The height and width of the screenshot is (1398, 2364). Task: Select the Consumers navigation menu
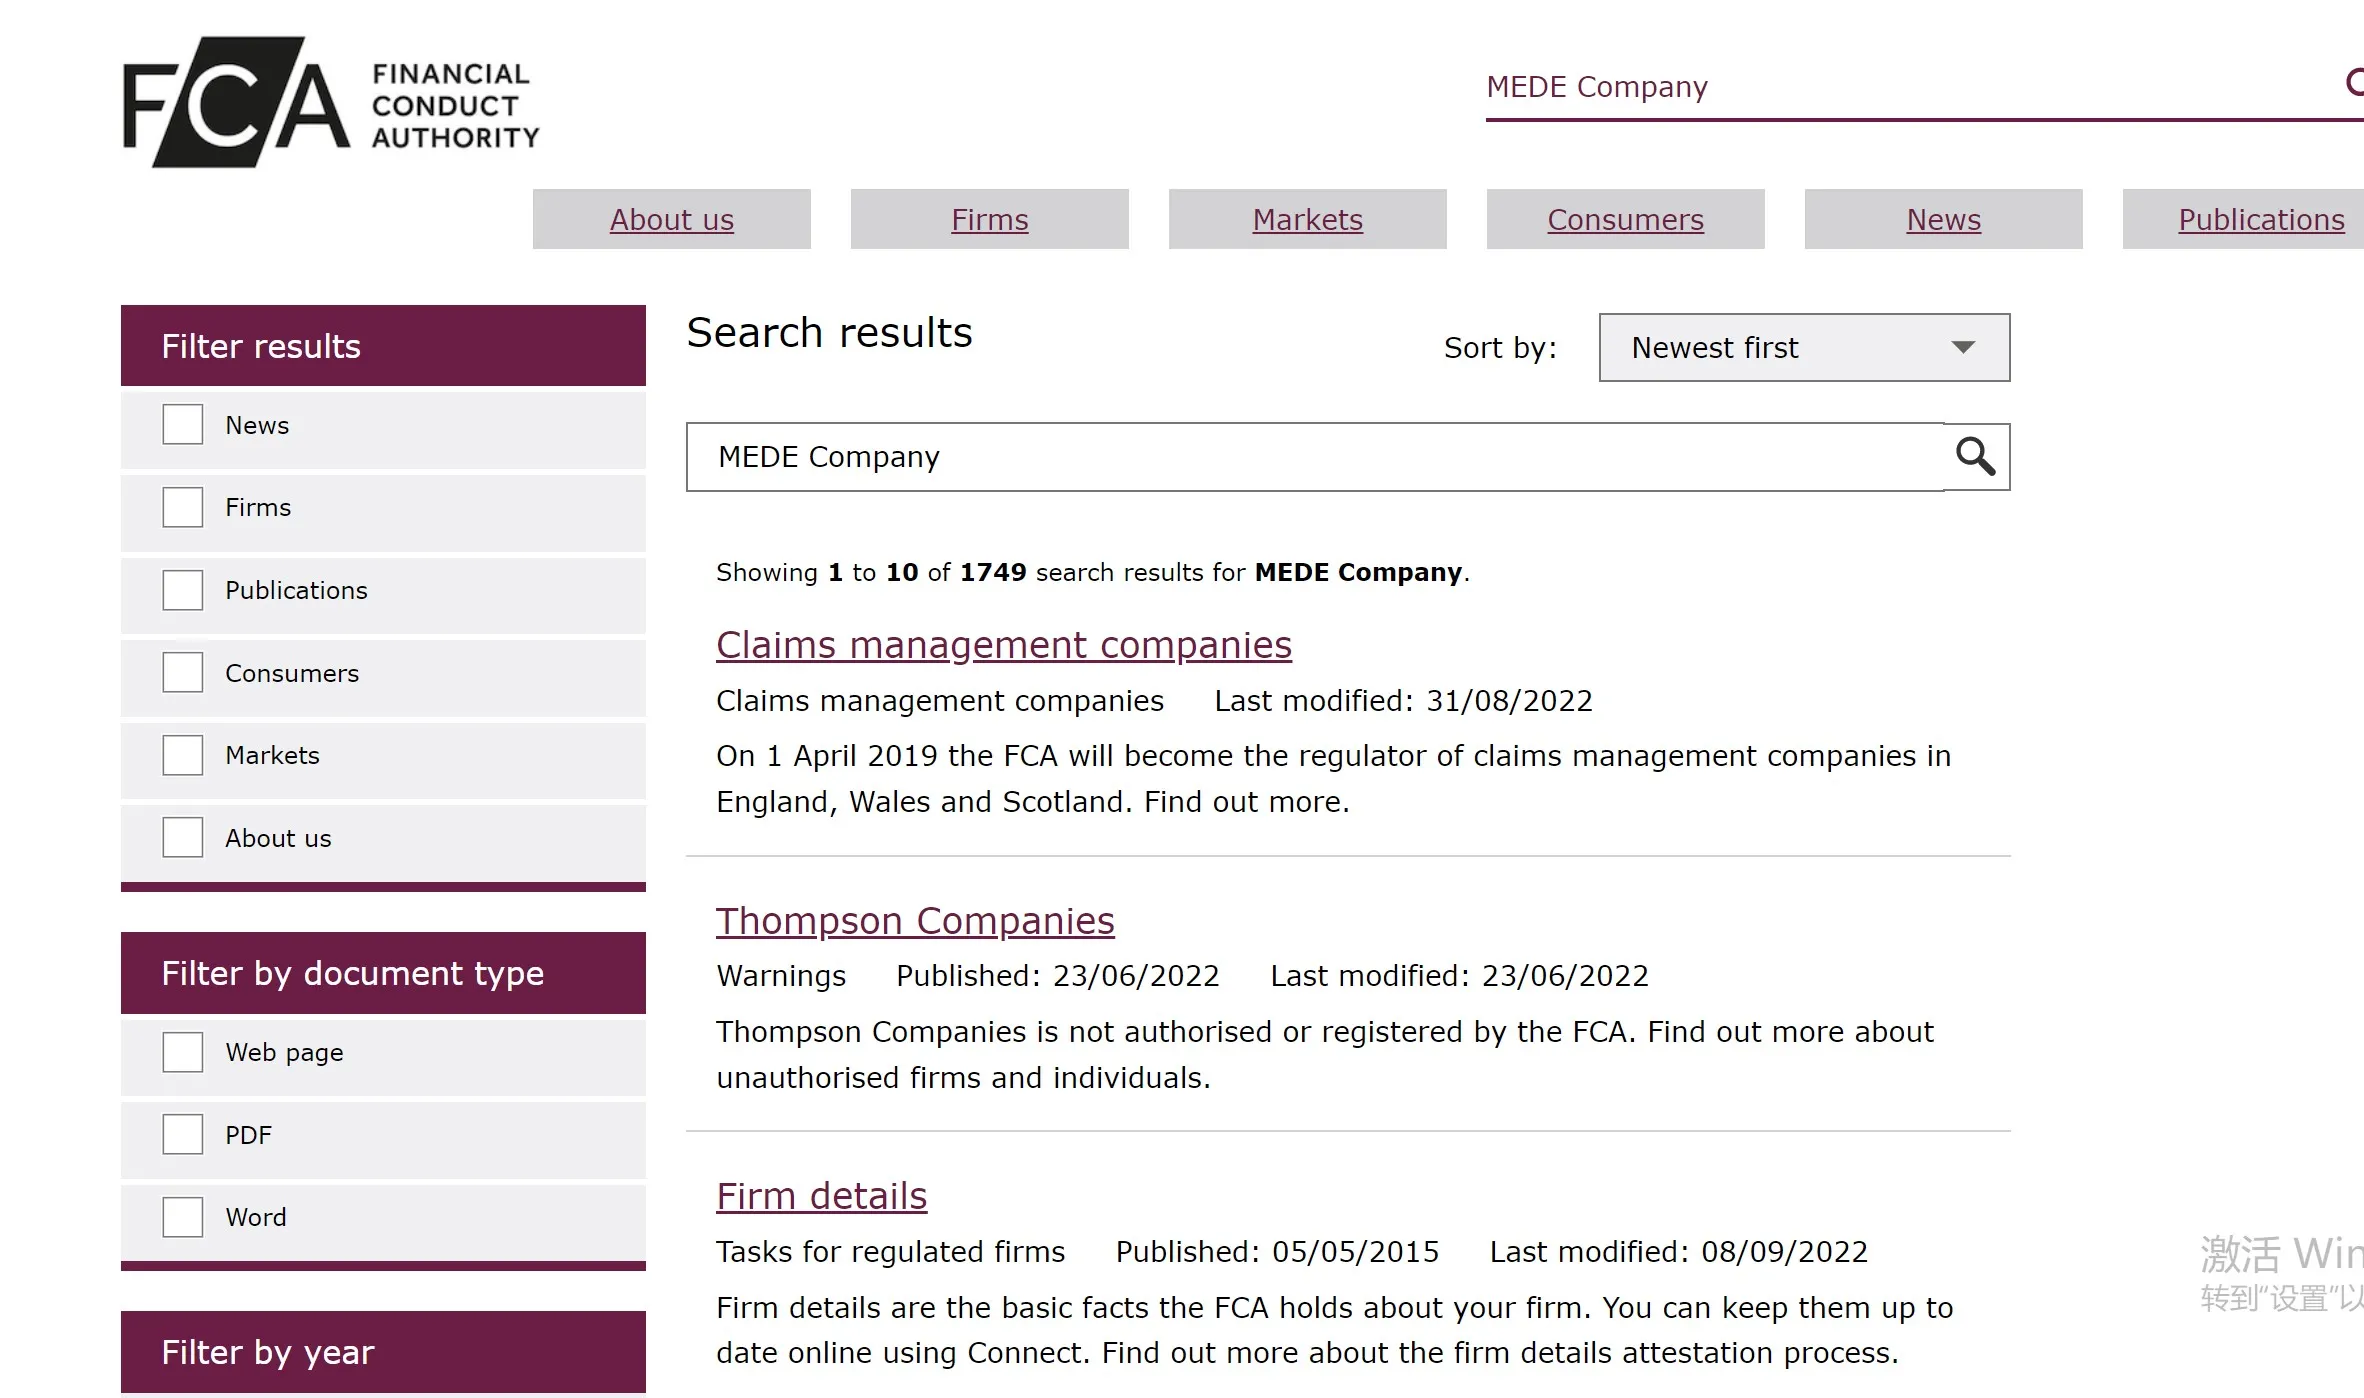pos(1626,219)
